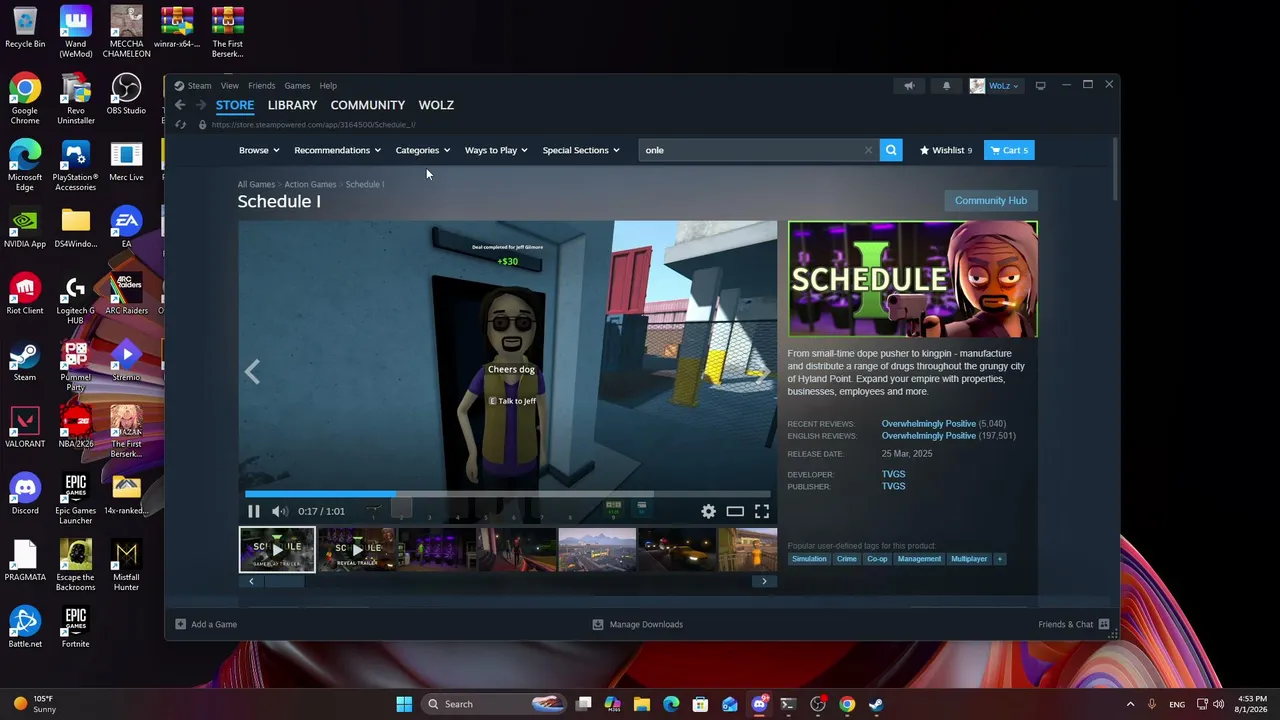Viewport: 1280px width, 720px height.
Task: Open Friends & Chat
Action: click(x=1074, y=624)
